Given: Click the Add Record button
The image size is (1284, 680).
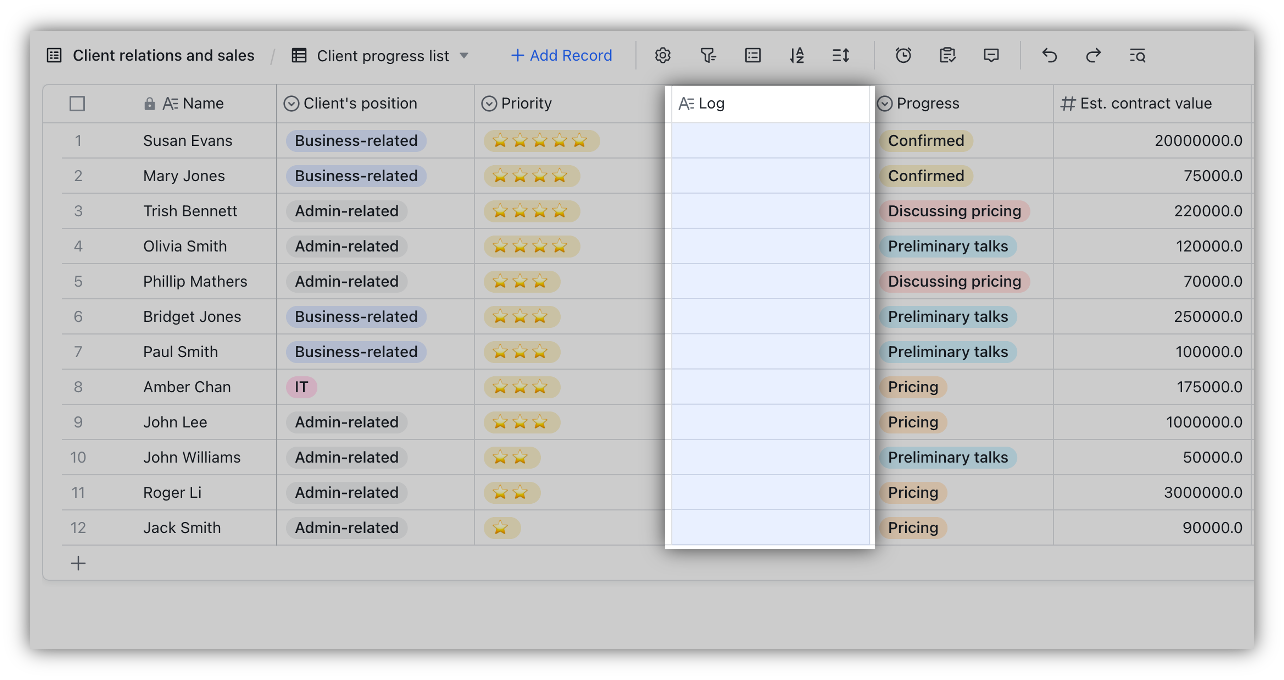Looking at the screenshot, I should [561, 55].
